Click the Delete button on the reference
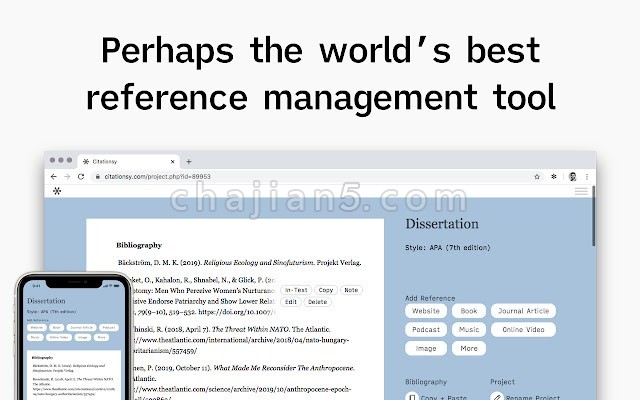 pos(318,302)
